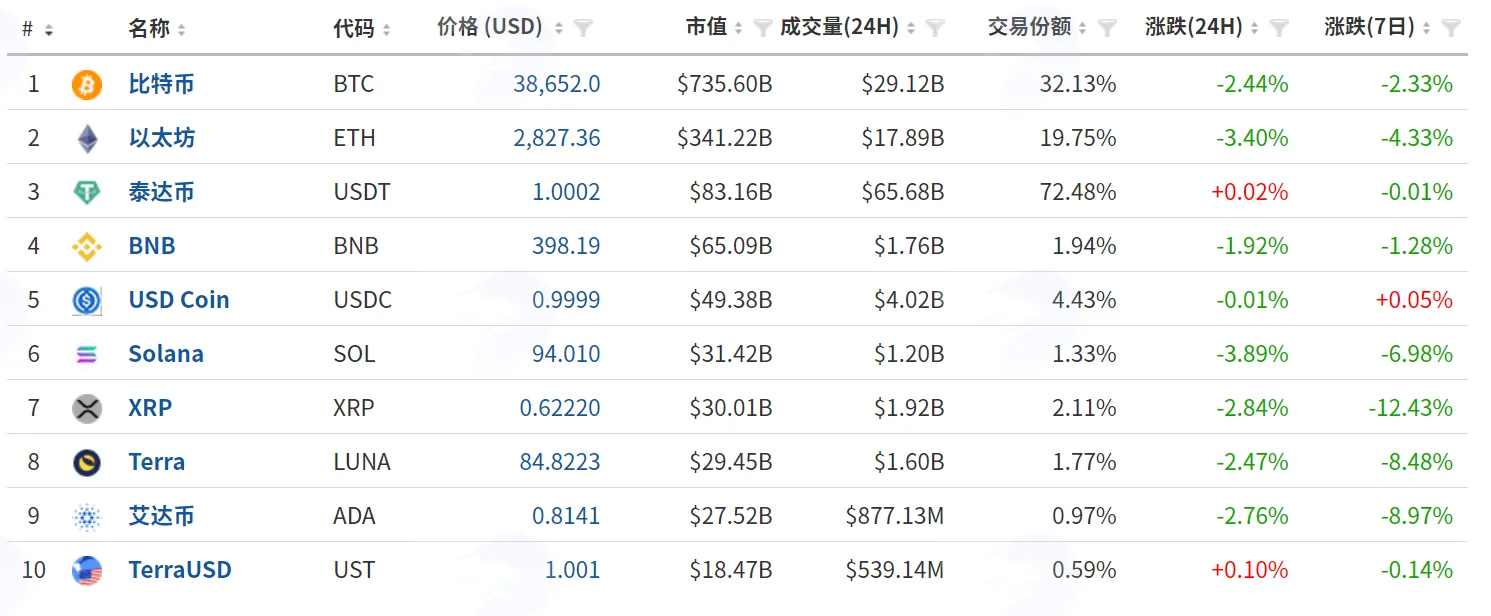The width and height of the screenshot is (1491, 616).
Task: Click 24H change -3.89%
Action: pyautogui.click(x=1252, y=354)
